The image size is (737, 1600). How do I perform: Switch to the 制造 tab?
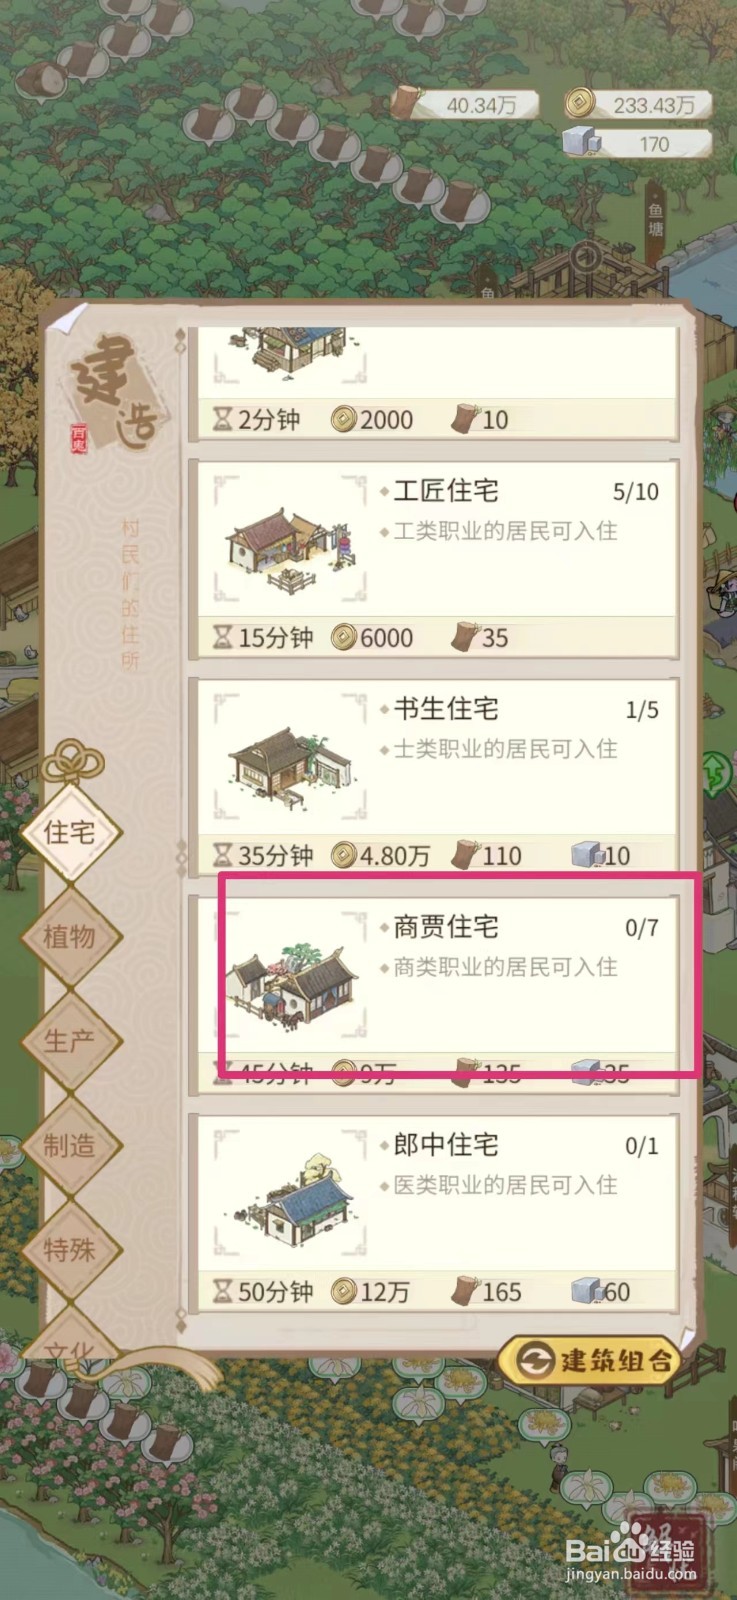tap(70, 1146)
